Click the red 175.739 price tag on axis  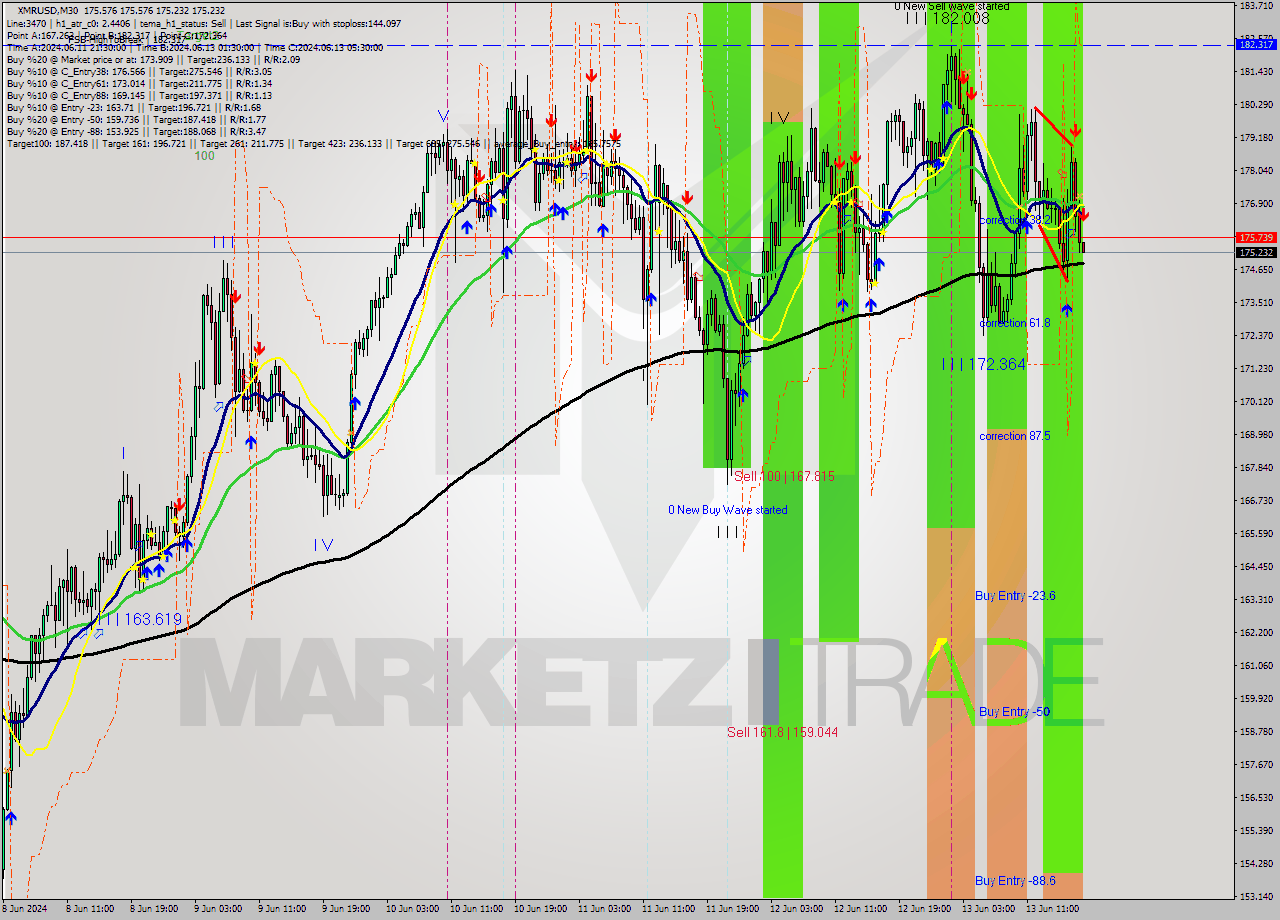[1257, 238]
